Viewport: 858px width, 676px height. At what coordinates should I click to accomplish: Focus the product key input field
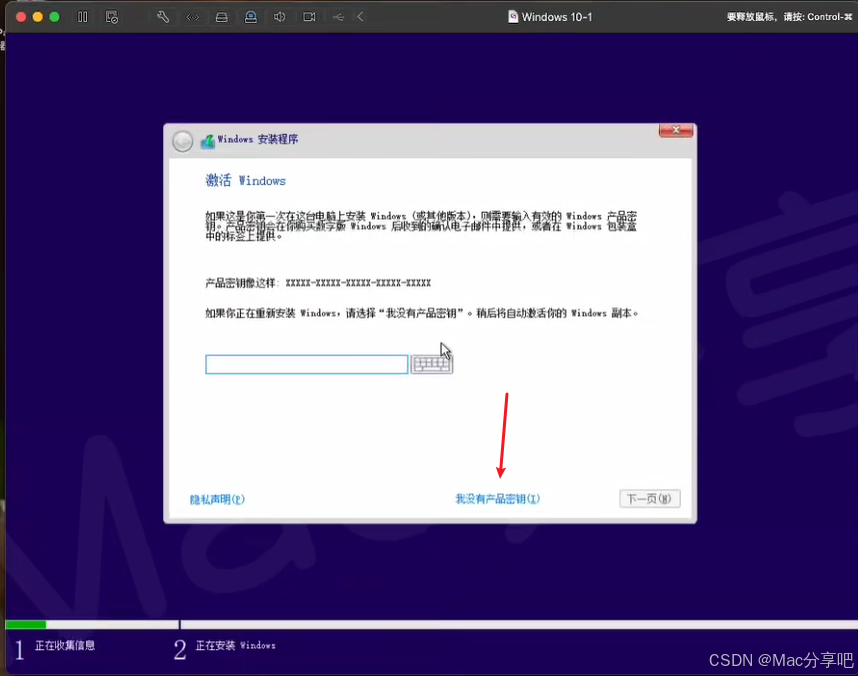pyautogui.click(x=306, y=364)
